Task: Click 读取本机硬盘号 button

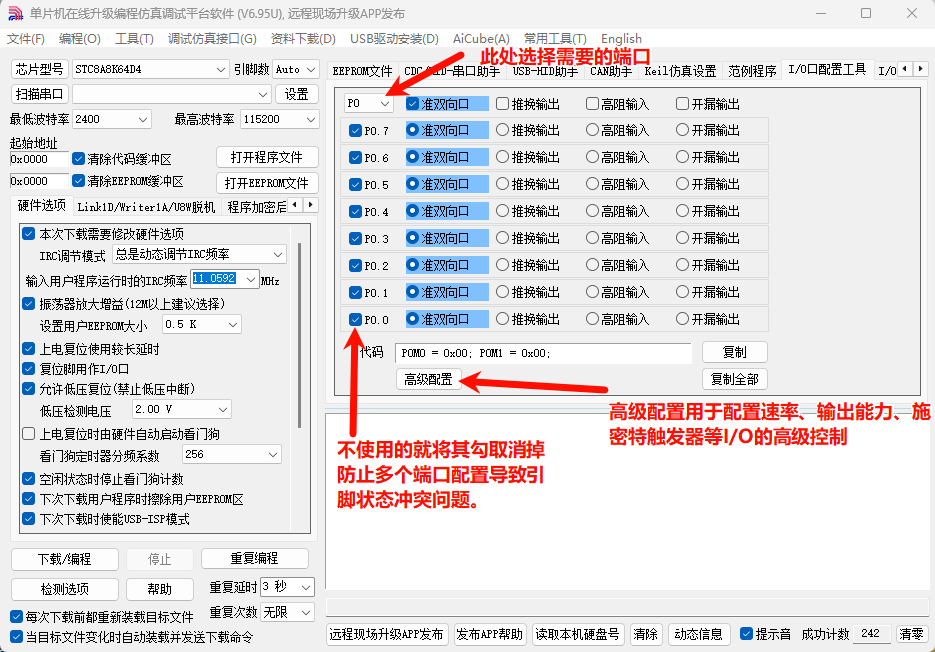Action: tap(577, 634)
